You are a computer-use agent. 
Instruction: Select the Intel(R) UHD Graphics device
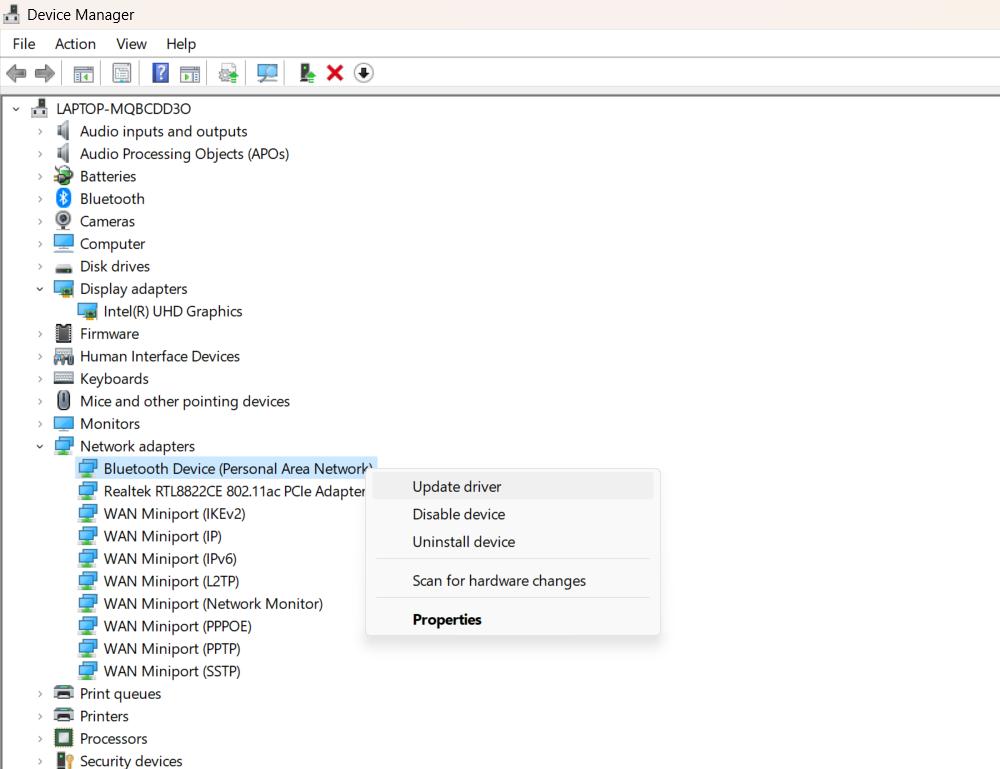click(175, 311)
